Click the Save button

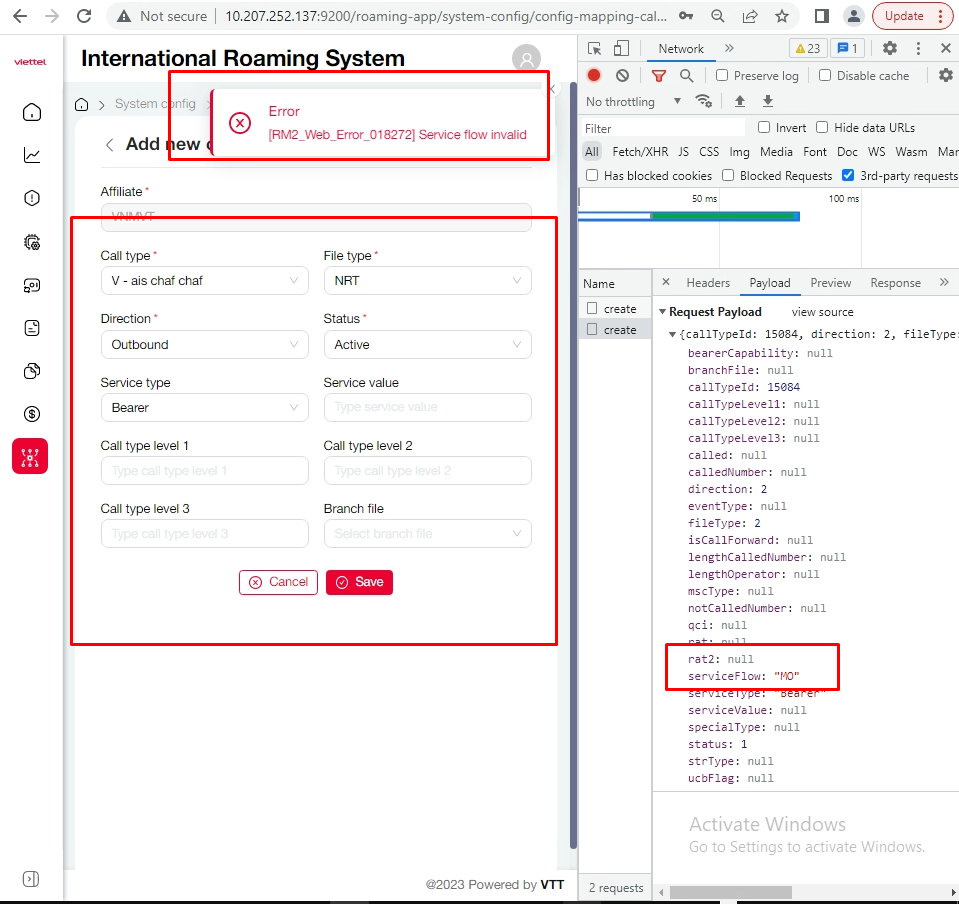[x=359, y=582]
